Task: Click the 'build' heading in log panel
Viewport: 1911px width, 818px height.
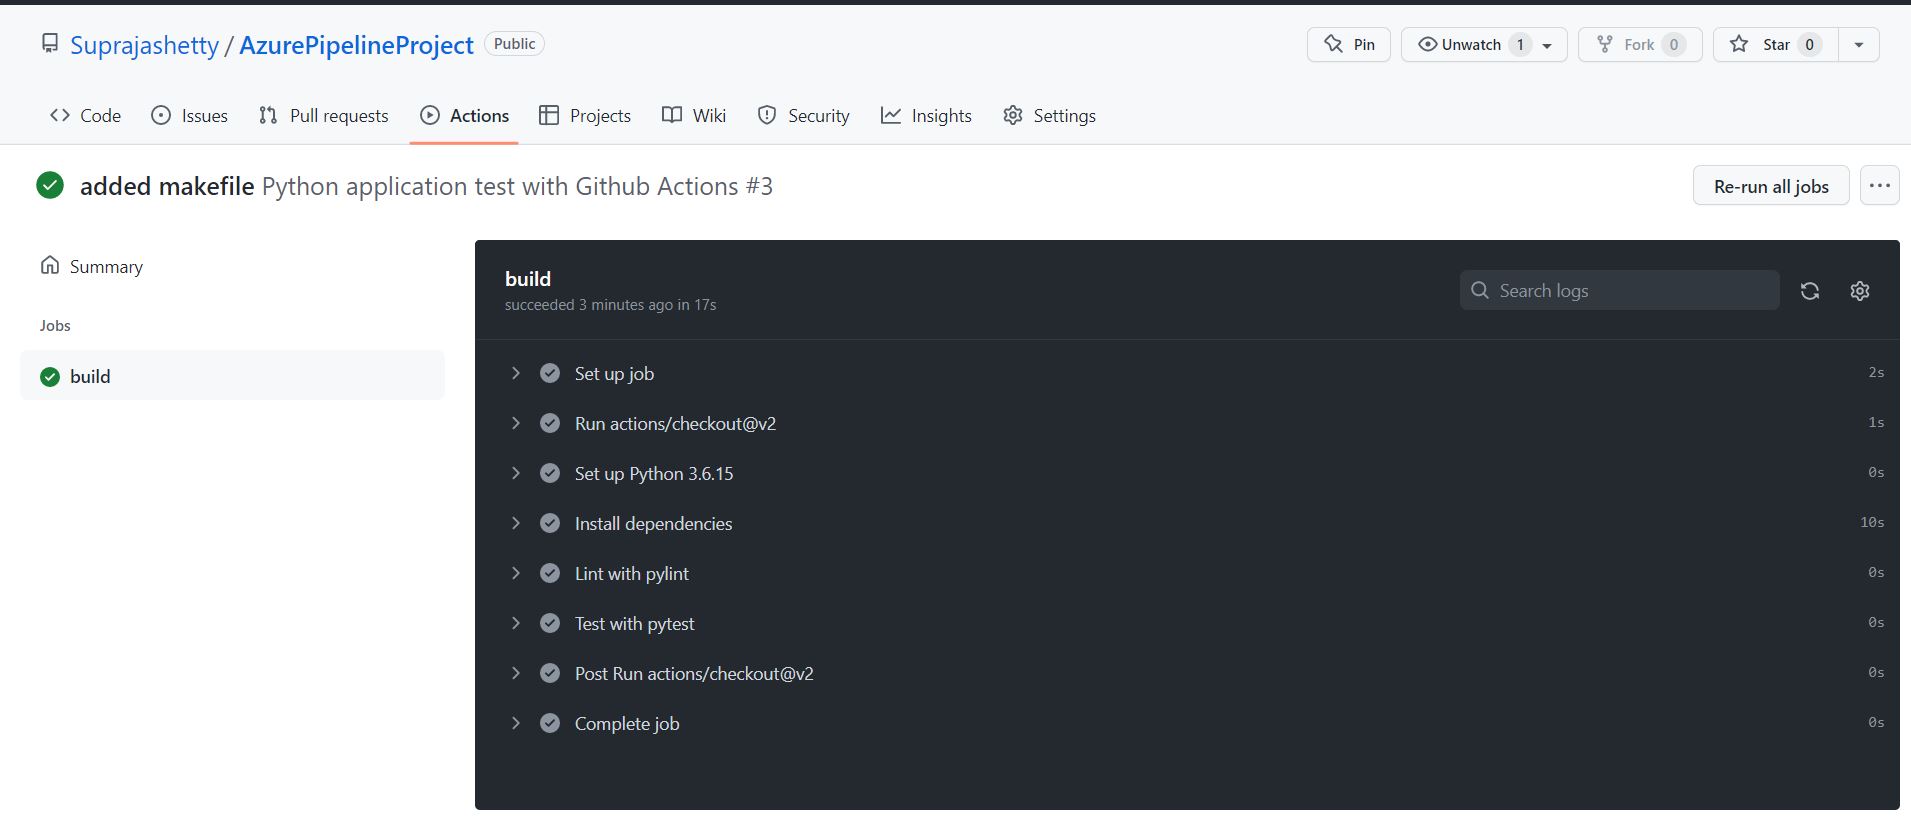Action: (528, 279)
